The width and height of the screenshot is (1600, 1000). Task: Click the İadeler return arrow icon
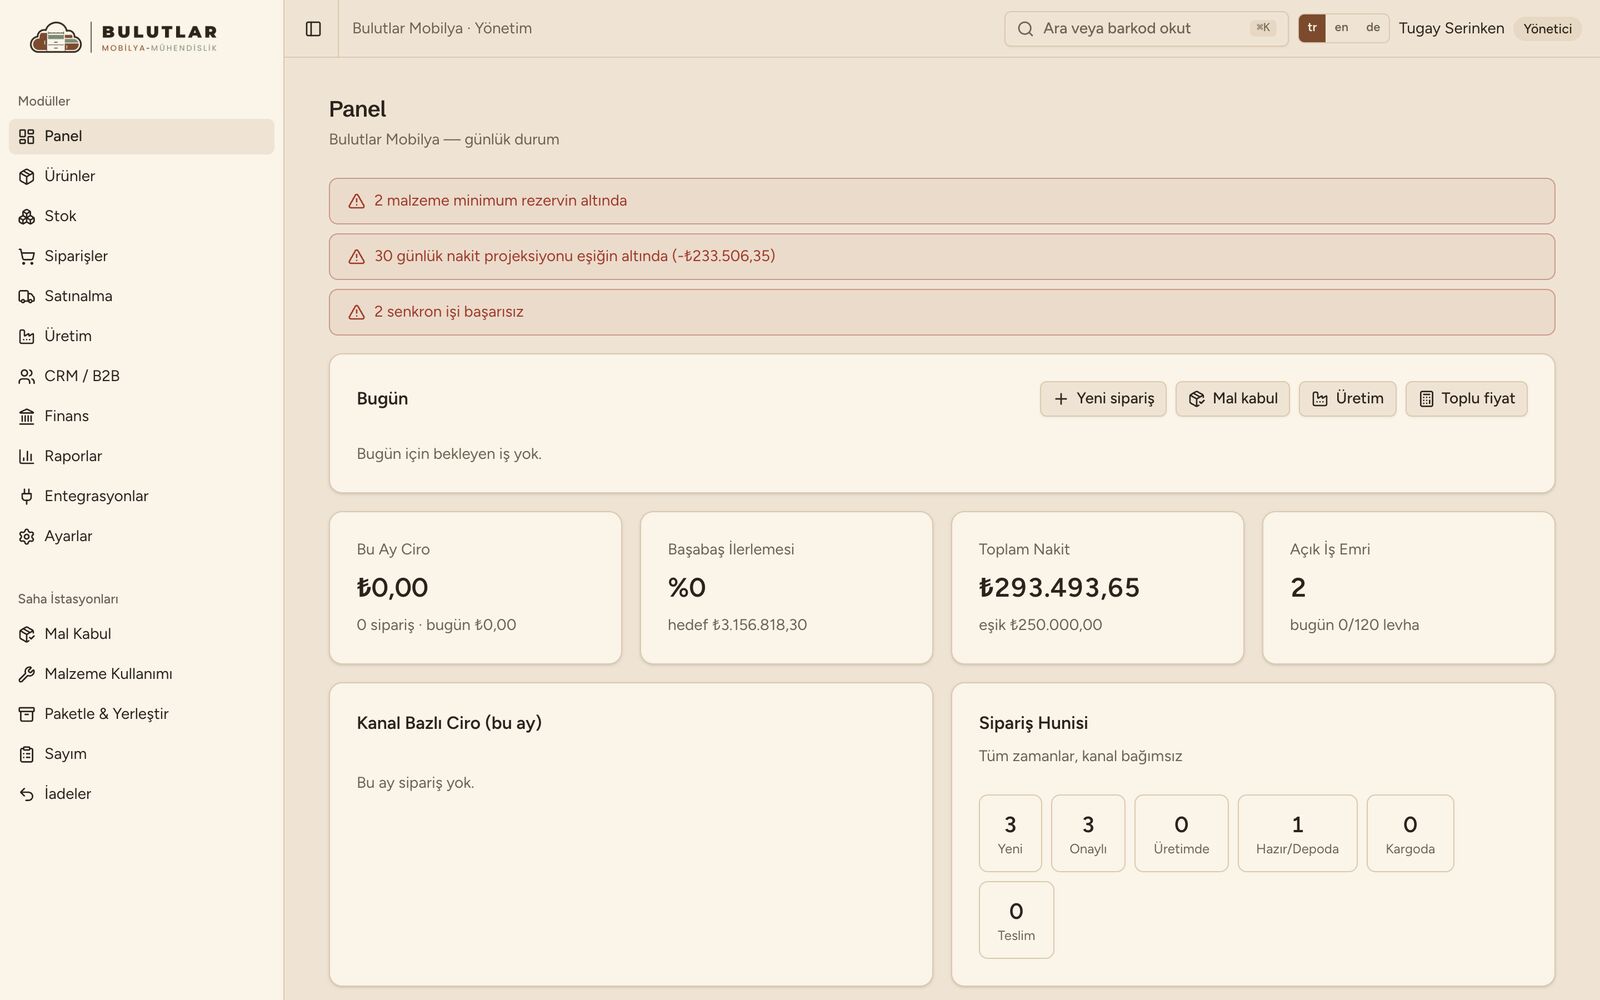27,794
